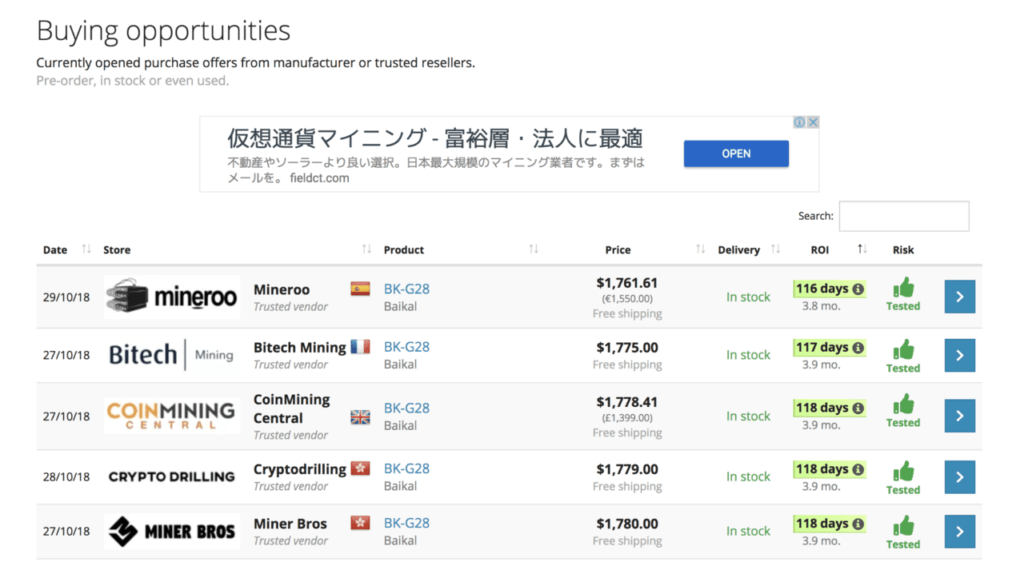Click the mineroo store logo

click(172, 297)
